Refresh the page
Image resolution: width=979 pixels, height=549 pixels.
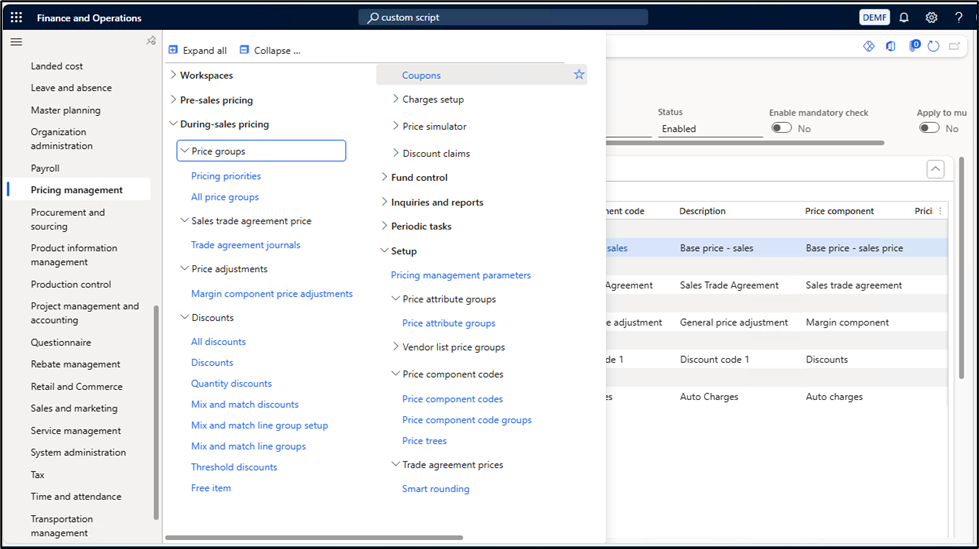933,46
